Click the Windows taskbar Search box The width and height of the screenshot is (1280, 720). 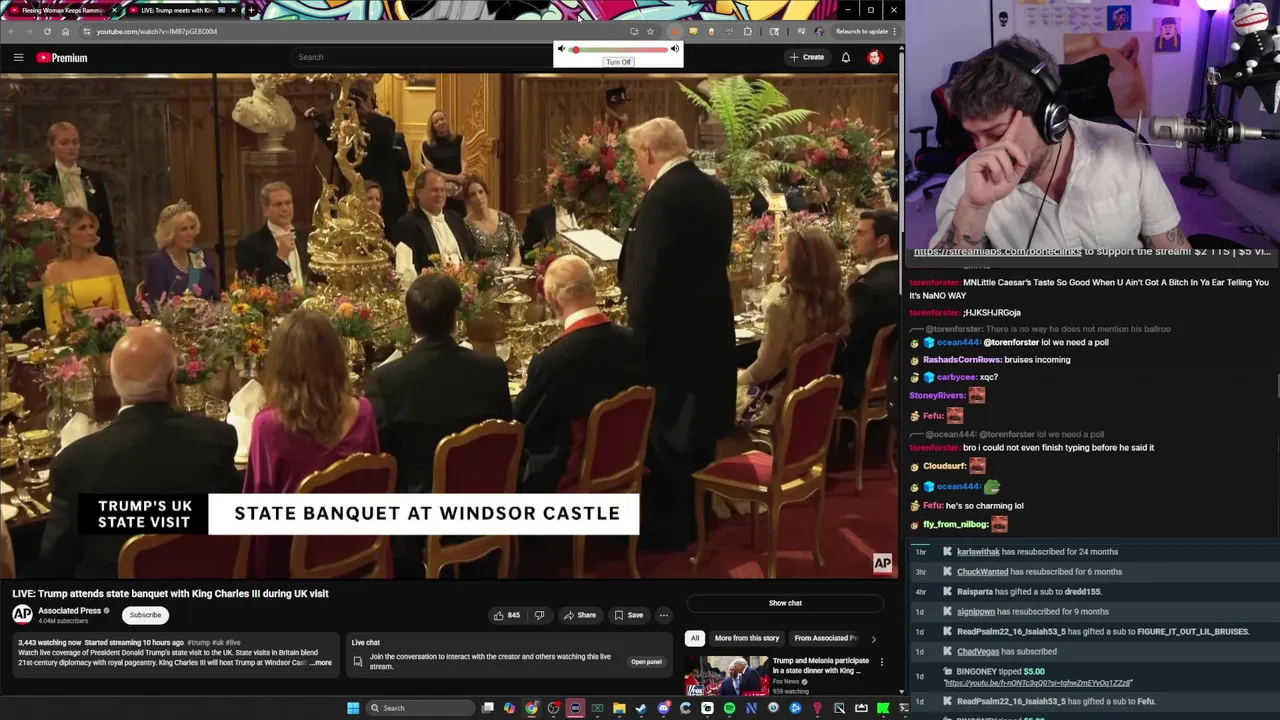[420, 708]
